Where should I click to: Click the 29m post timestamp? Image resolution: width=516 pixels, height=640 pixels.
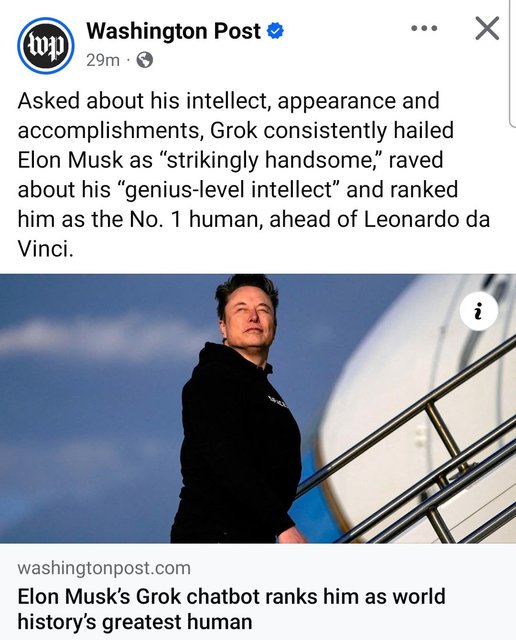[x=103, y=60]
